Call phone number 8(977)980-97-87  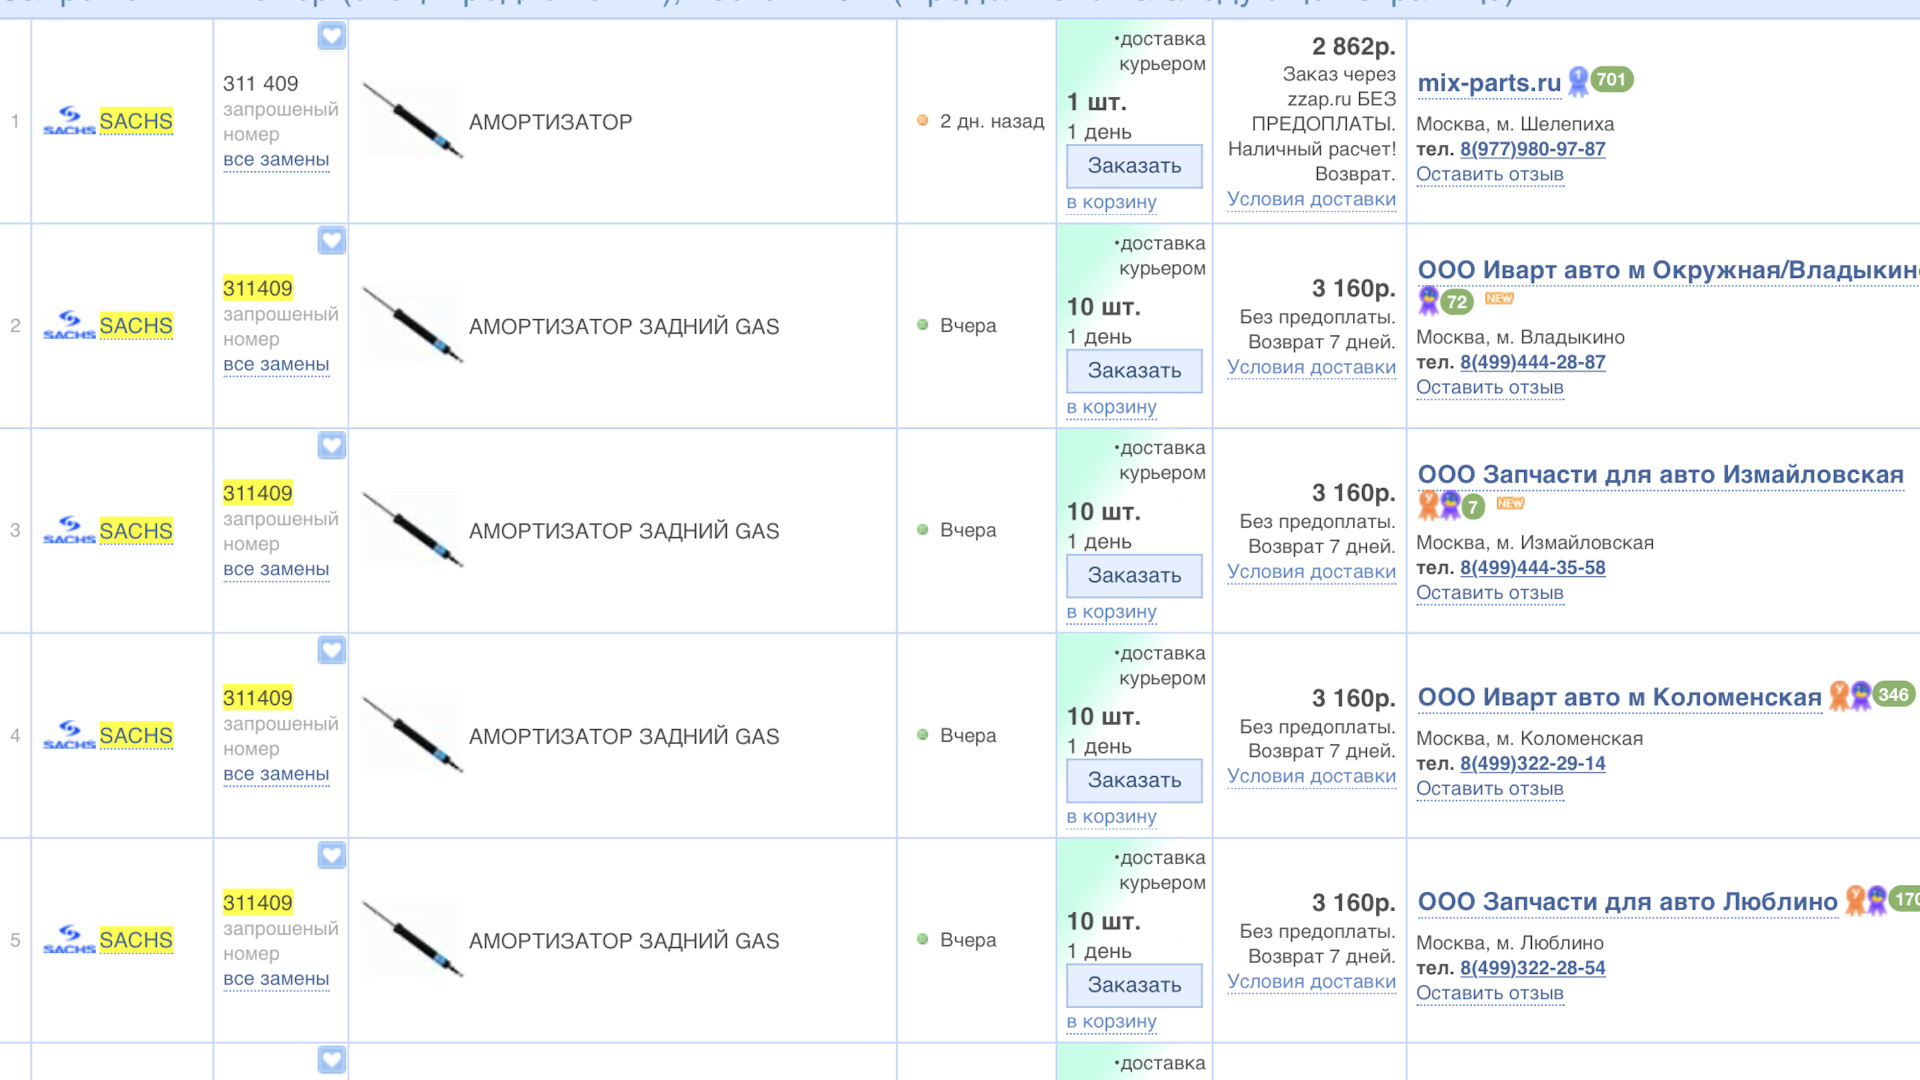click(1532, 149)
